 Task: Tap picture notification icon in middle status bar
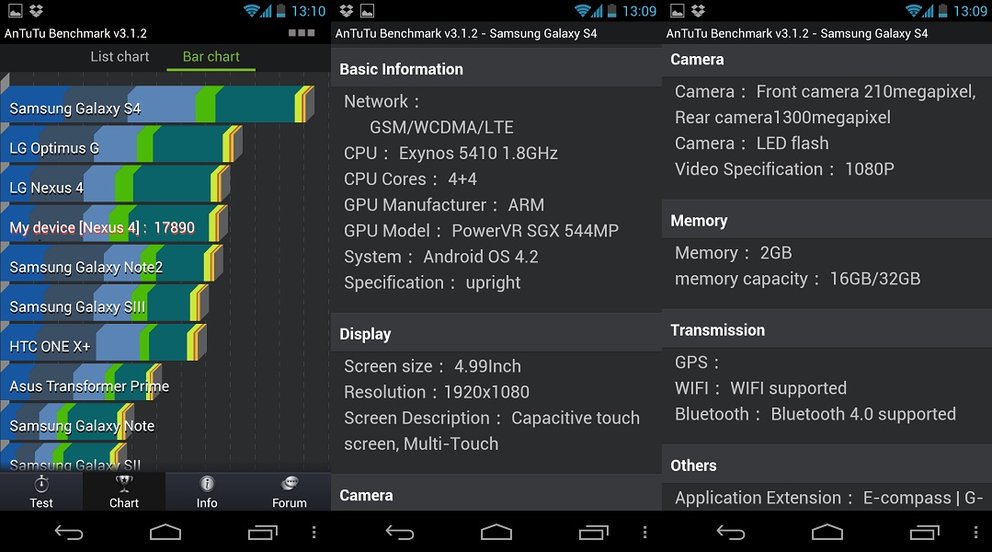[x=367, y=11]
